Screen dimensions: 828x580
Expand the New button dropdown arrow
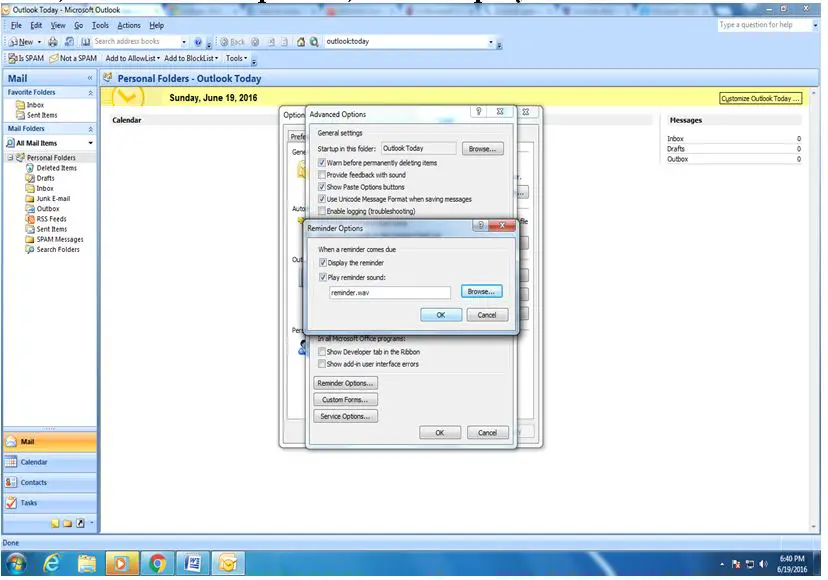click(39, 42)
